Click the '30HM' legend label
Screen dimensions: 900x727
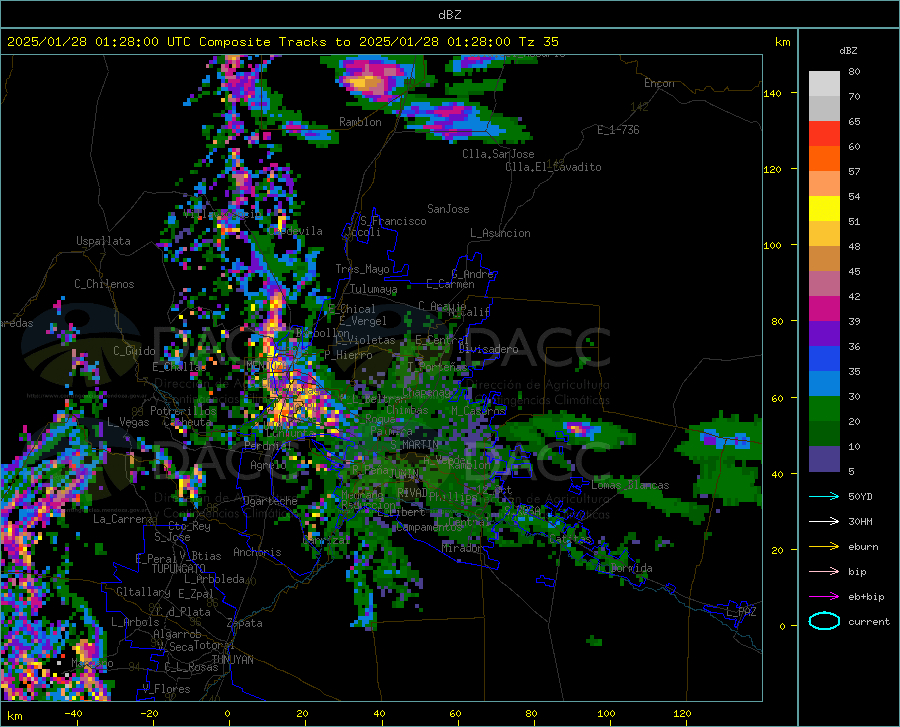tap(860, 522)
